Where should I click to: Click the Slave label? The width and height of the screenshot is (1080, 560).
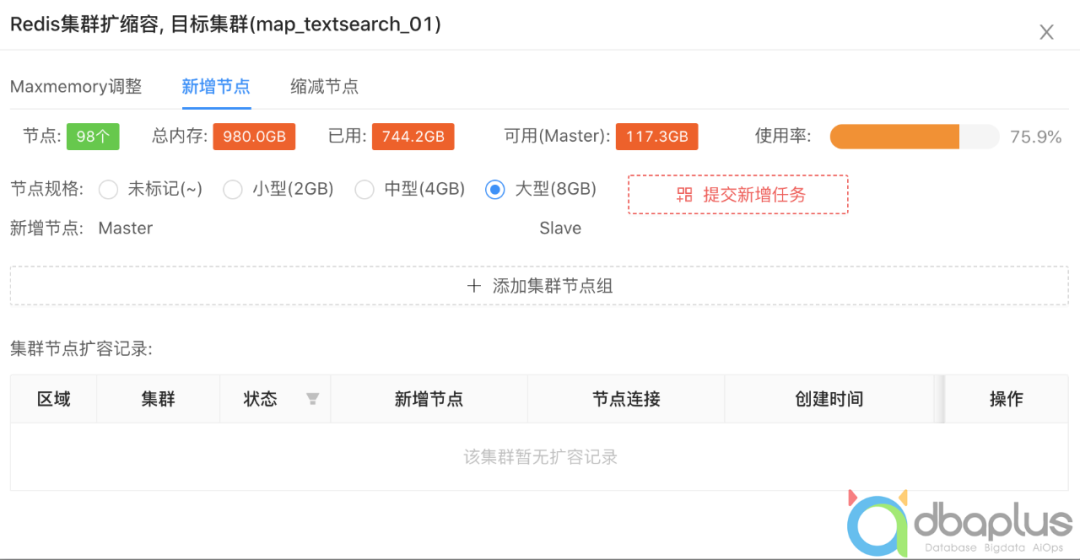(x=560, y=228)
